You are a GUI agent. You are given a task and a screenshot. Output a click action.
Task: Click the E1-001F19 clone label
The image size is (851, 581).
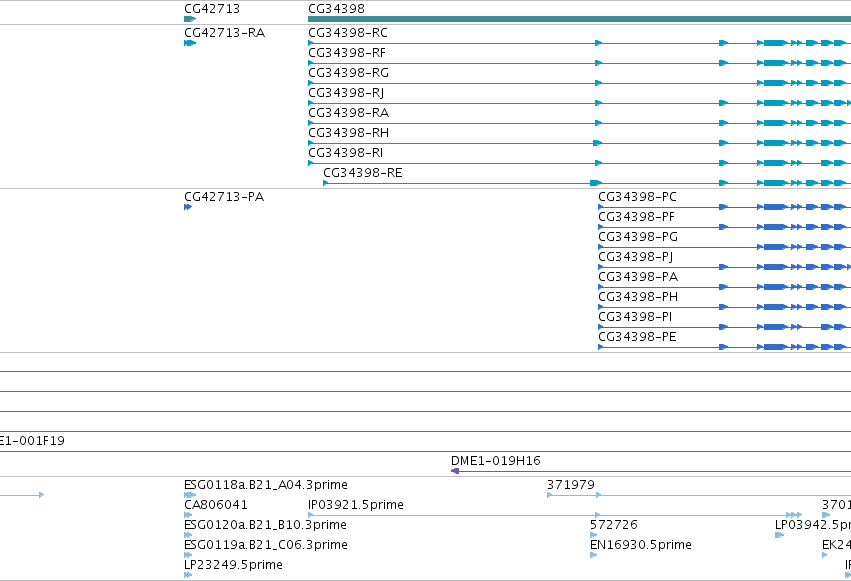tap(32, 440)
